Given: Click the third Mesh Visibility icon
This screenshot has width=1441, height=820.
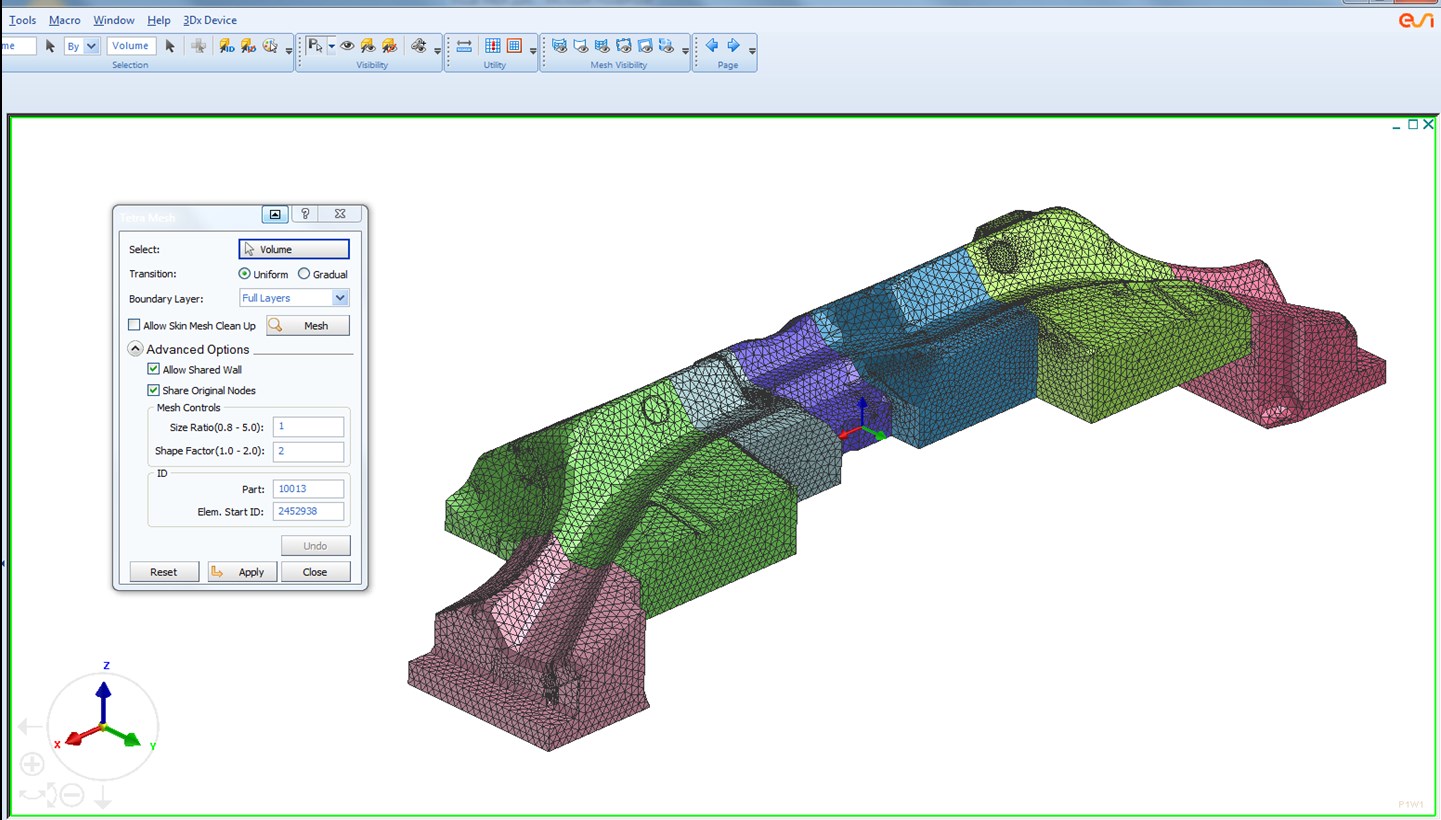Looking at the screenshot, I should 602,46.
